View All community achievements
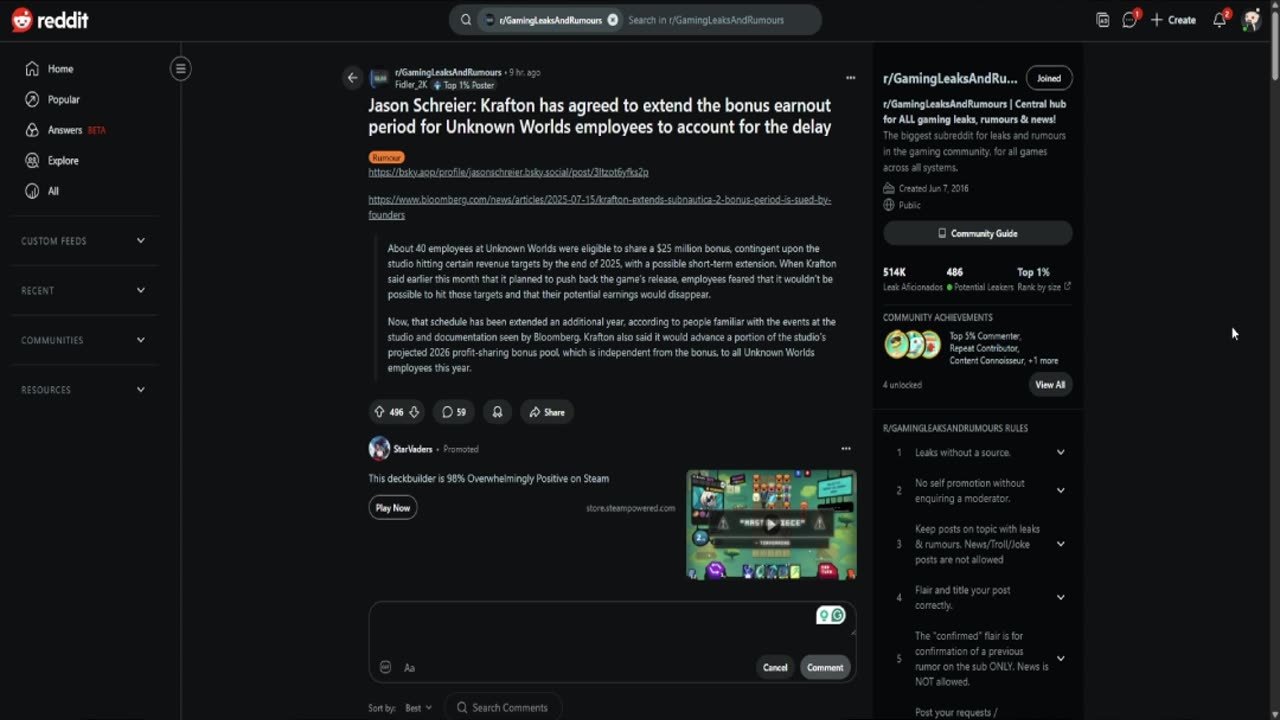This screenshot has height=720, width=1280. pyautogui.click(x=1050, y=384)
